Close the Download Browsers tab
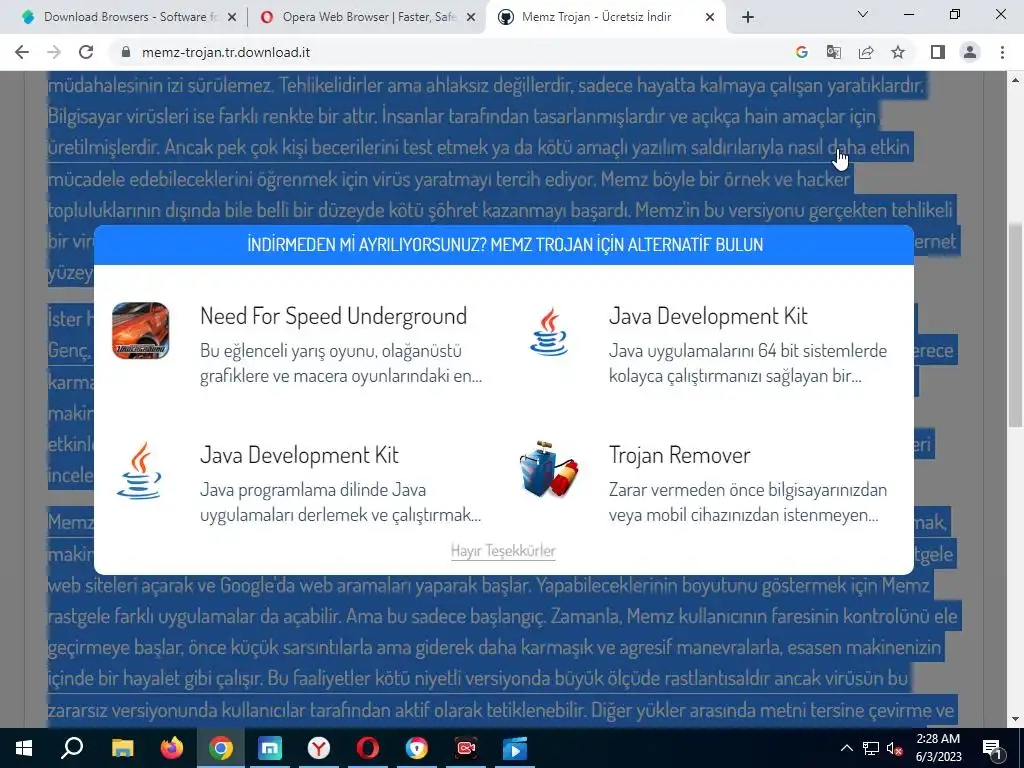Image resolution: width=1024 pixels, height=768 pixels. click(x=232, y=18)
